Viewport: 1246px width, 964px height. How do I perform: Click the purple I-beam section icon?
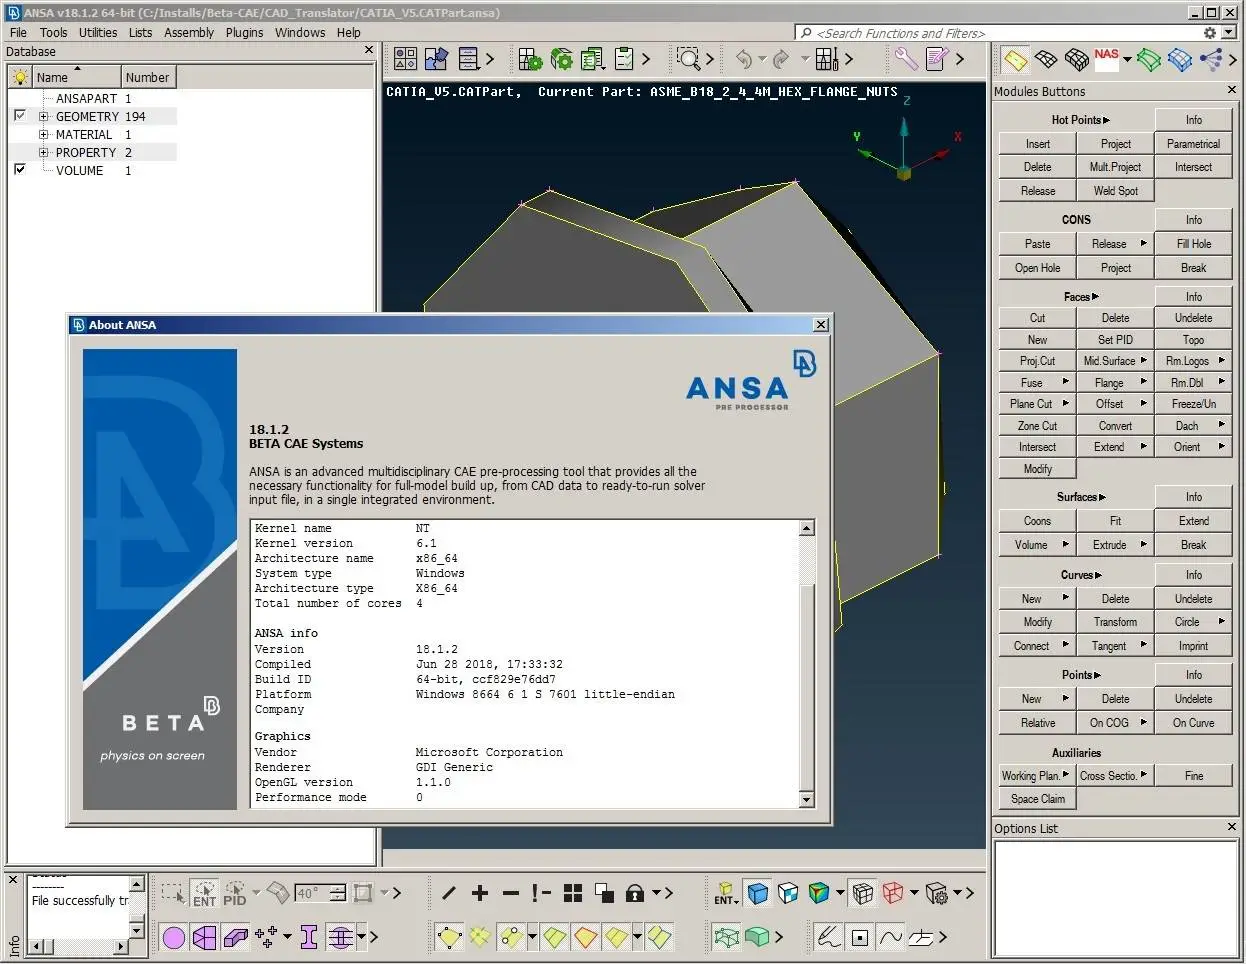click(309, 937)
